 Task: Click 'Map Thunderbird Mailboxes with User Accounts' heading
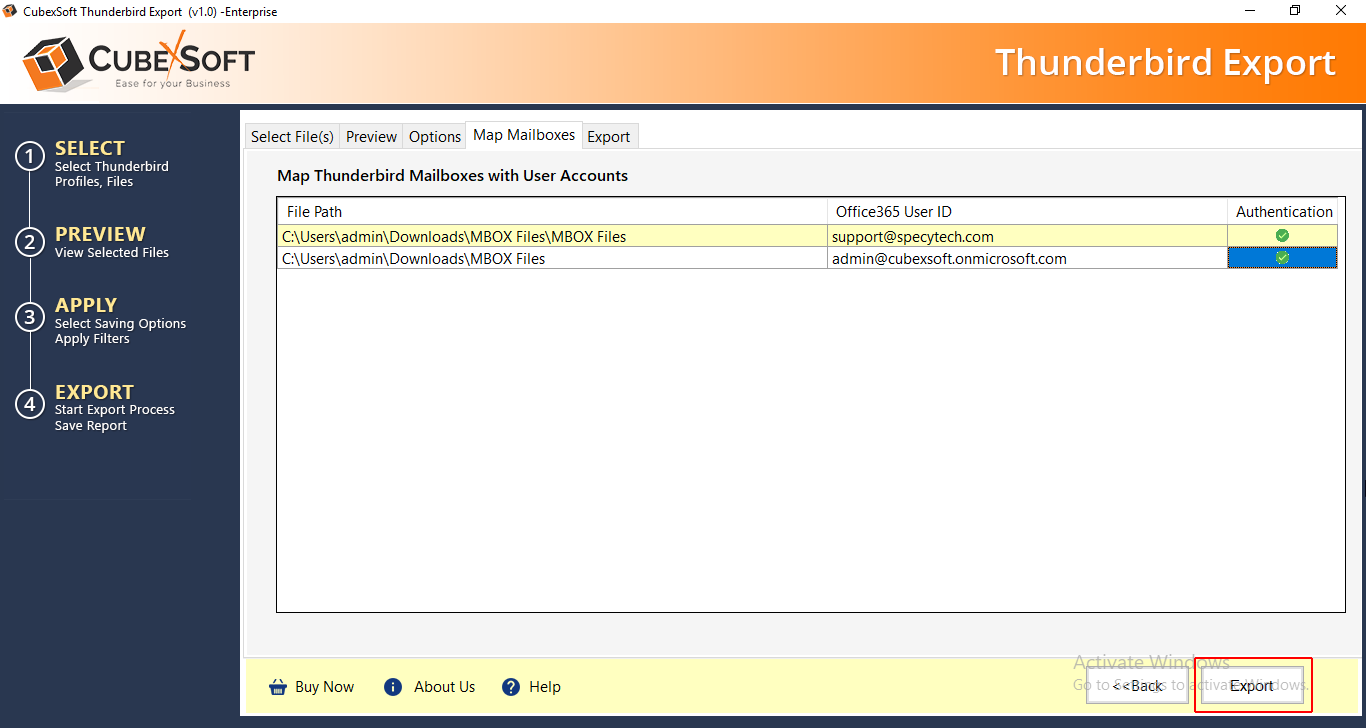[x=452, y=176]
